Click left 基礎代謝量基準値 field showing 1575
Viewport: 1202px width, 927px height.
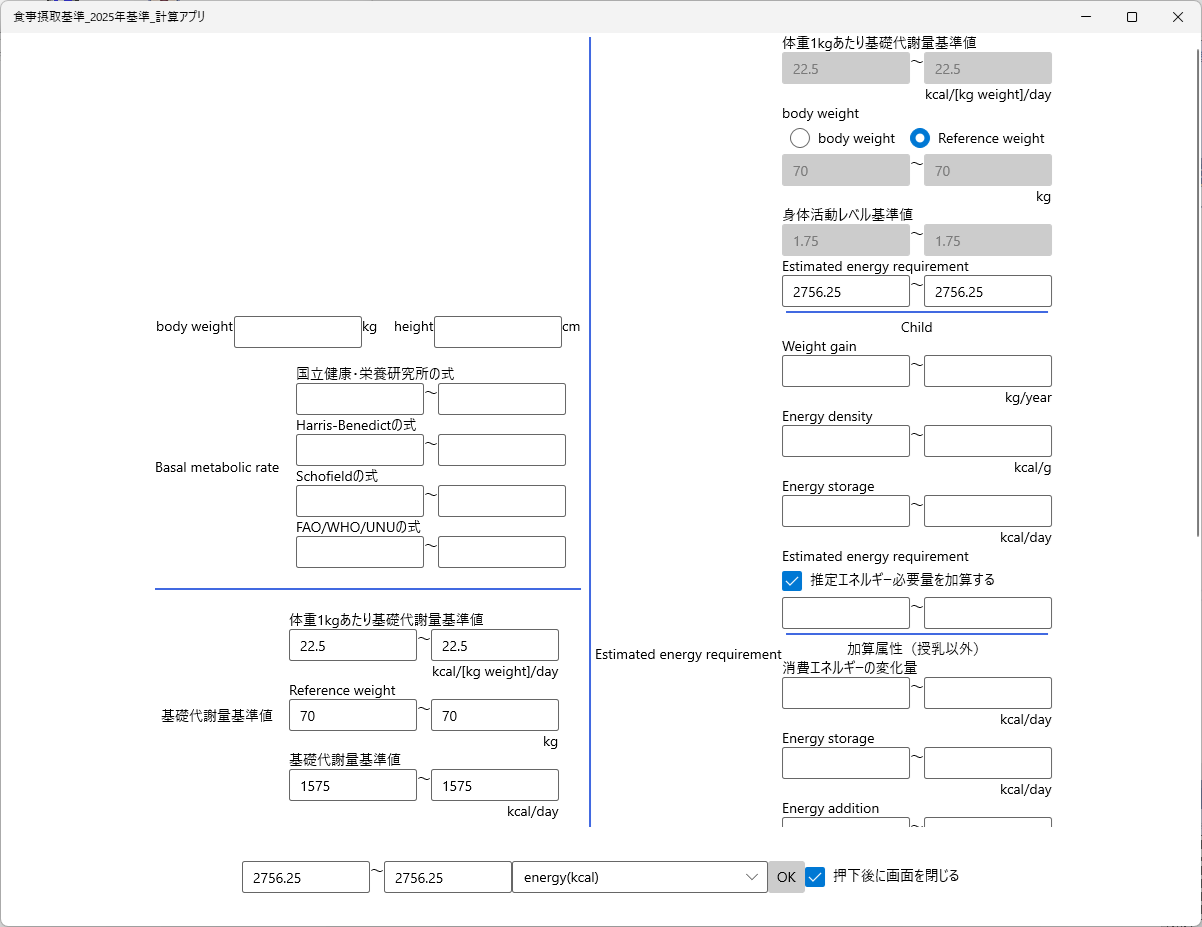click(x=353, y=785)
